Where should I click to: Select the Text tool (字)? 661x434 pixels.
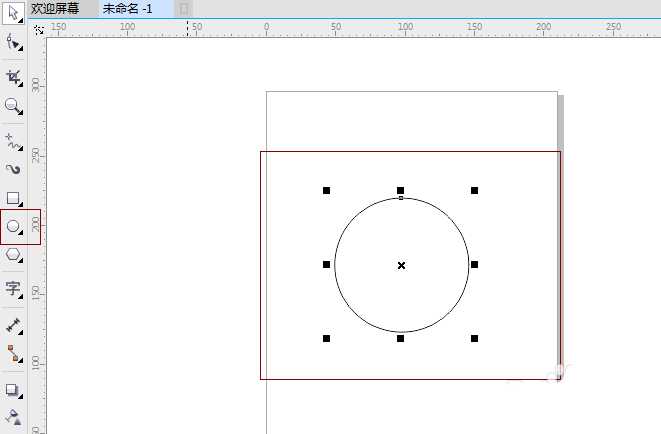click(x=13, y=289)
